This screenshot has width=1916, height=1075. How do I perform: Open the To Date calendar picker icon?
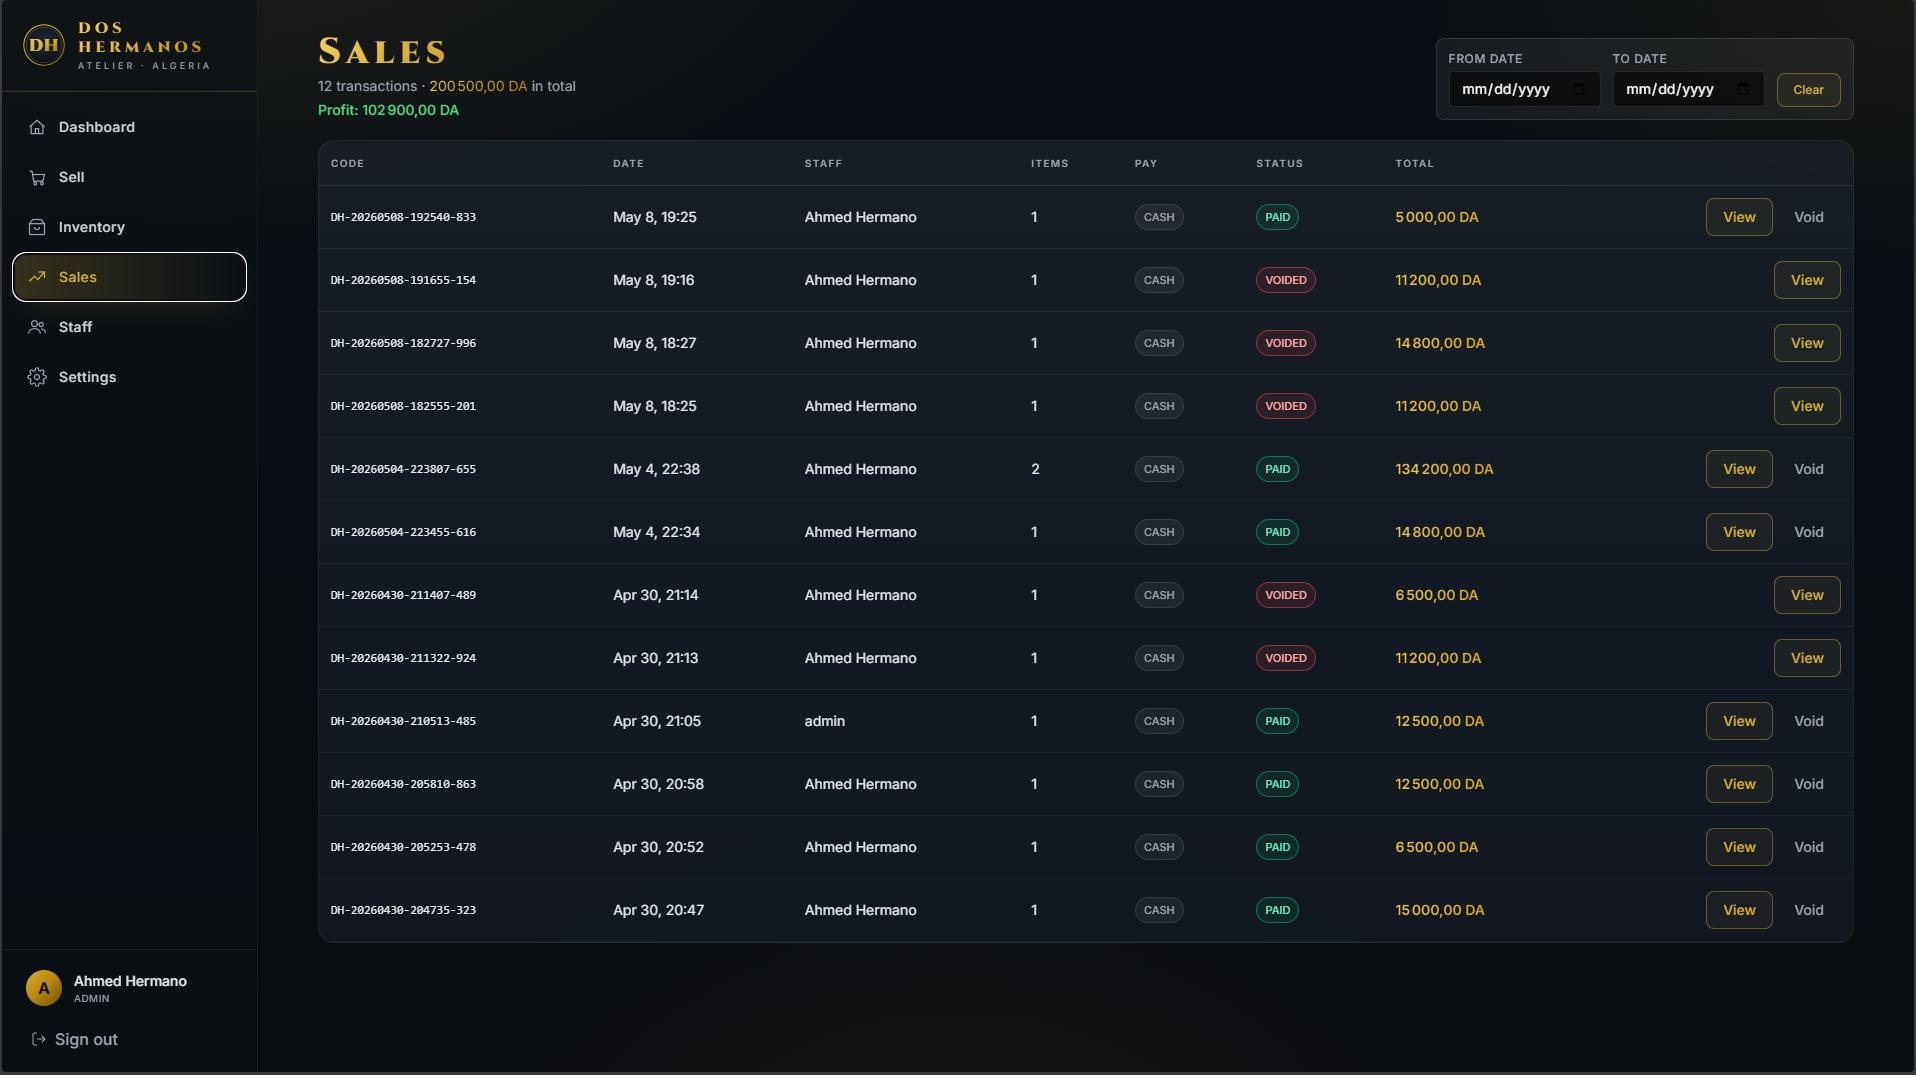pyautogui.click(x=1743, y=89)
